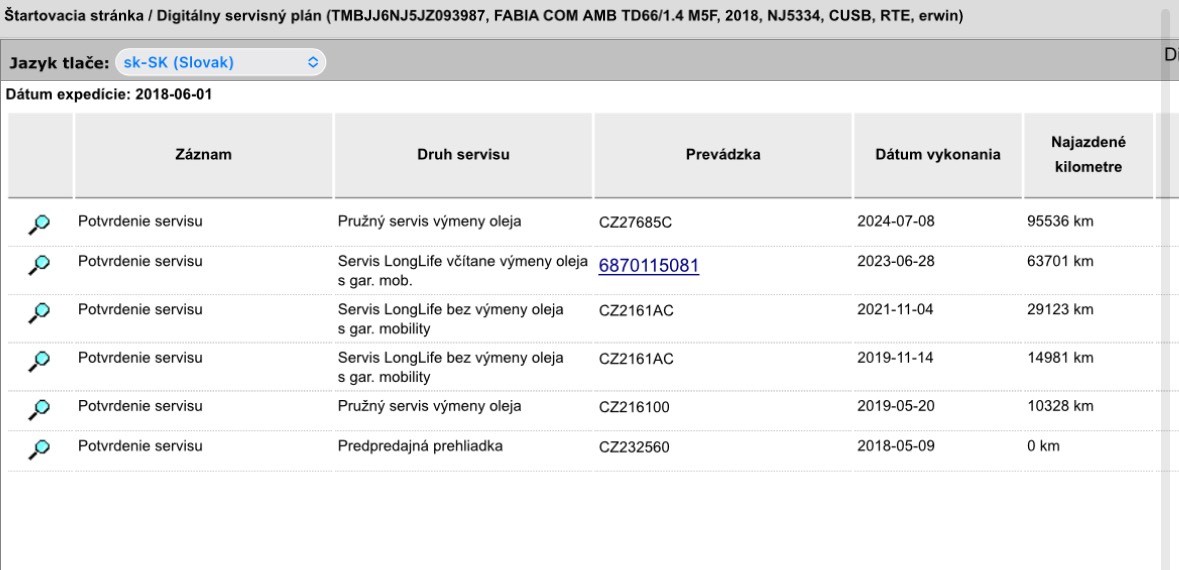Click workshop code CZ27685C
The image size is (1179, 570).
click(x=635, y=223)
